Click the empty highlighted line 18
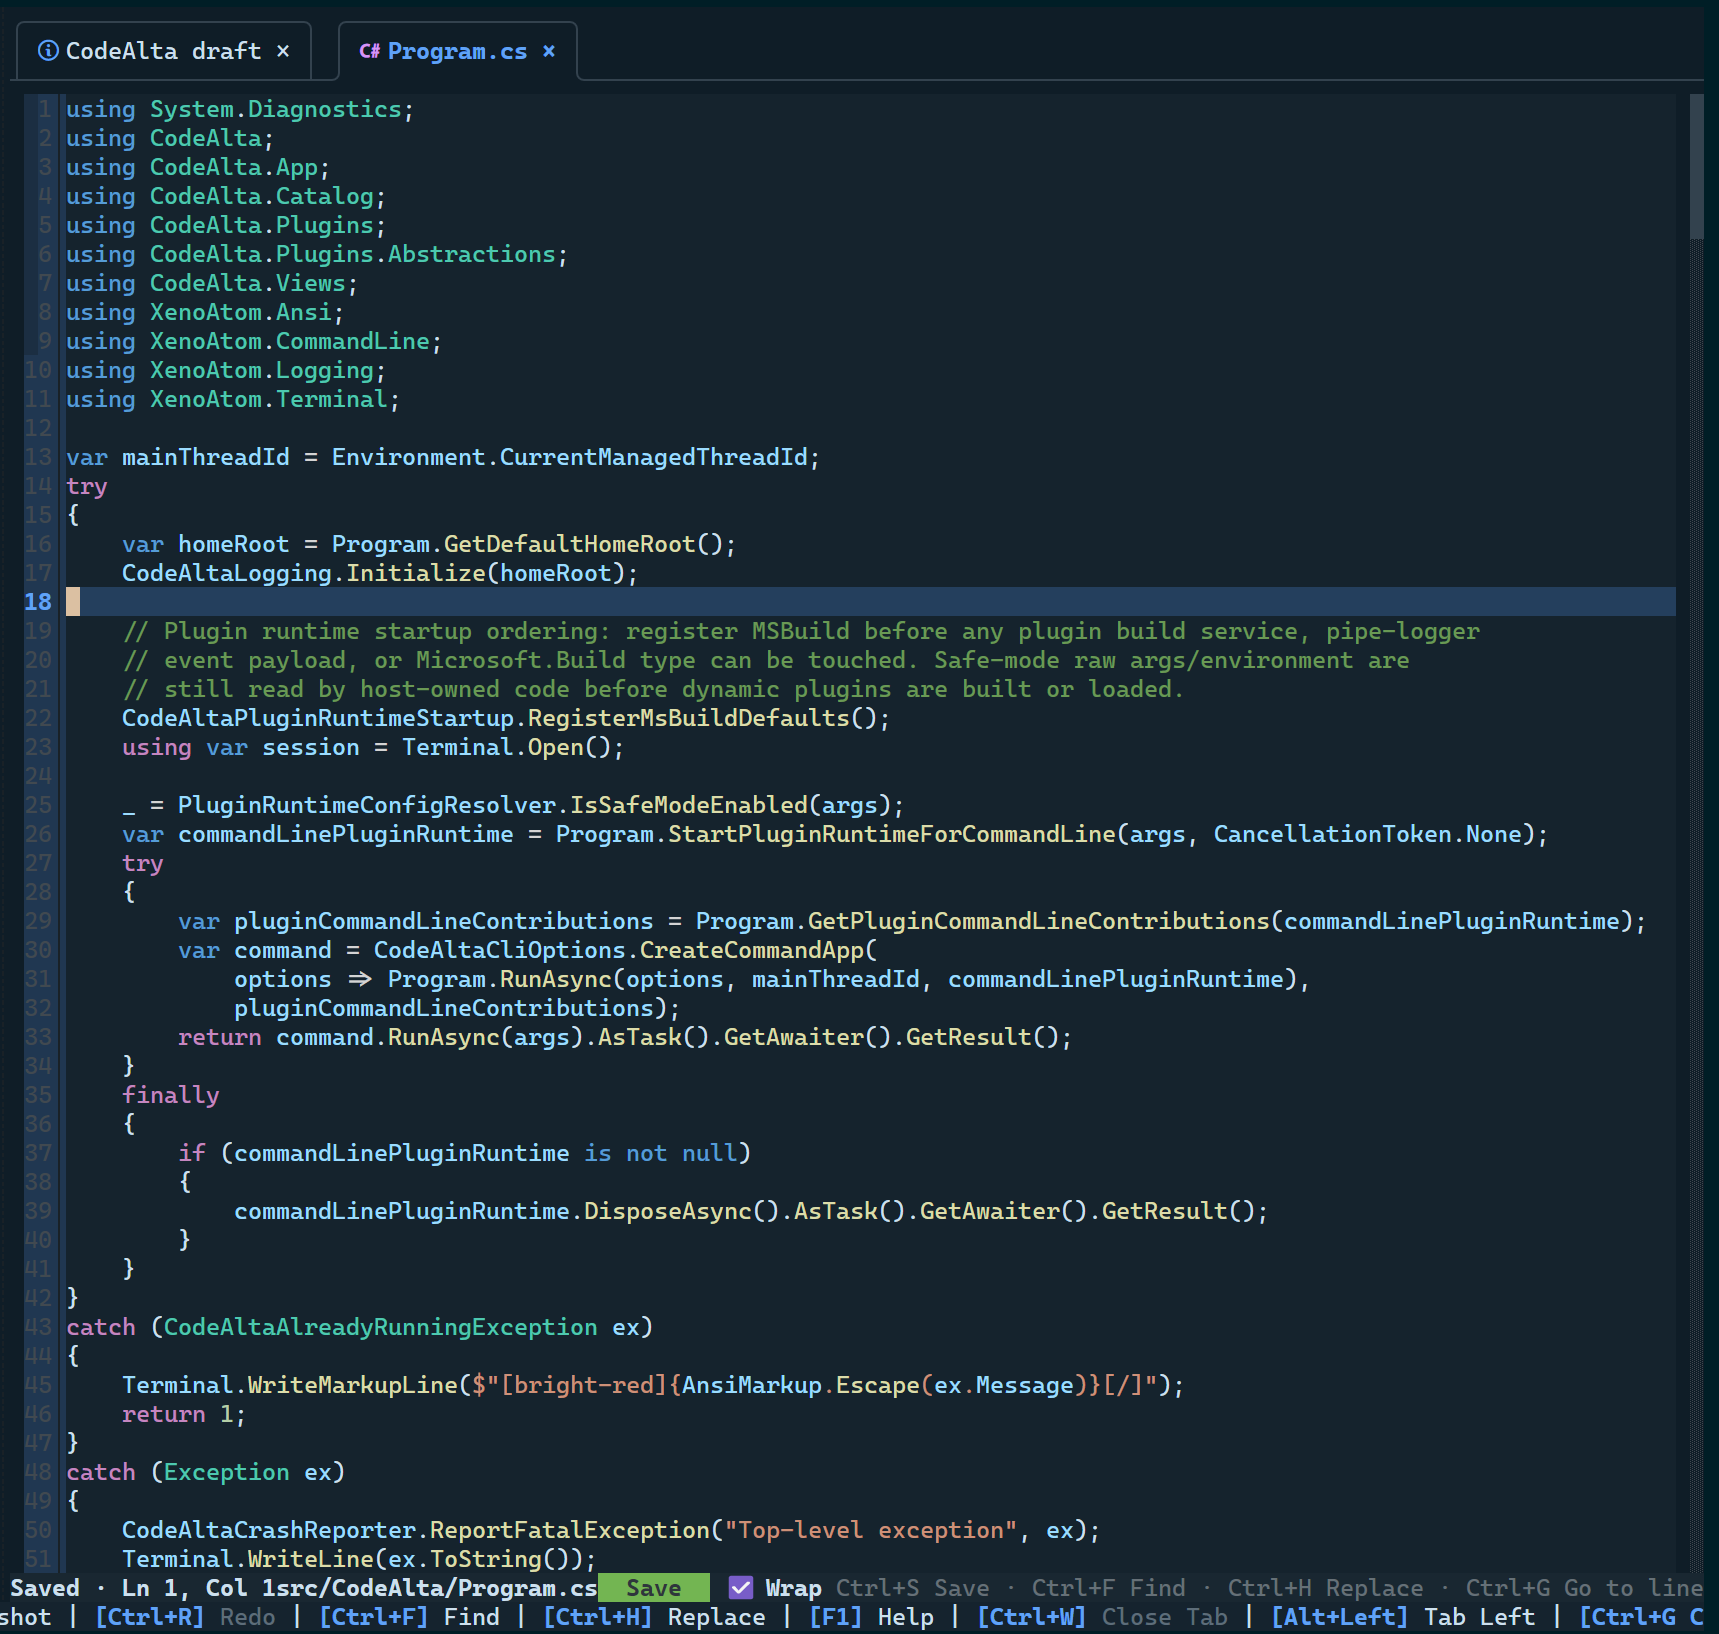The height and width of the screenshot is (1634, 1719). 870,602
